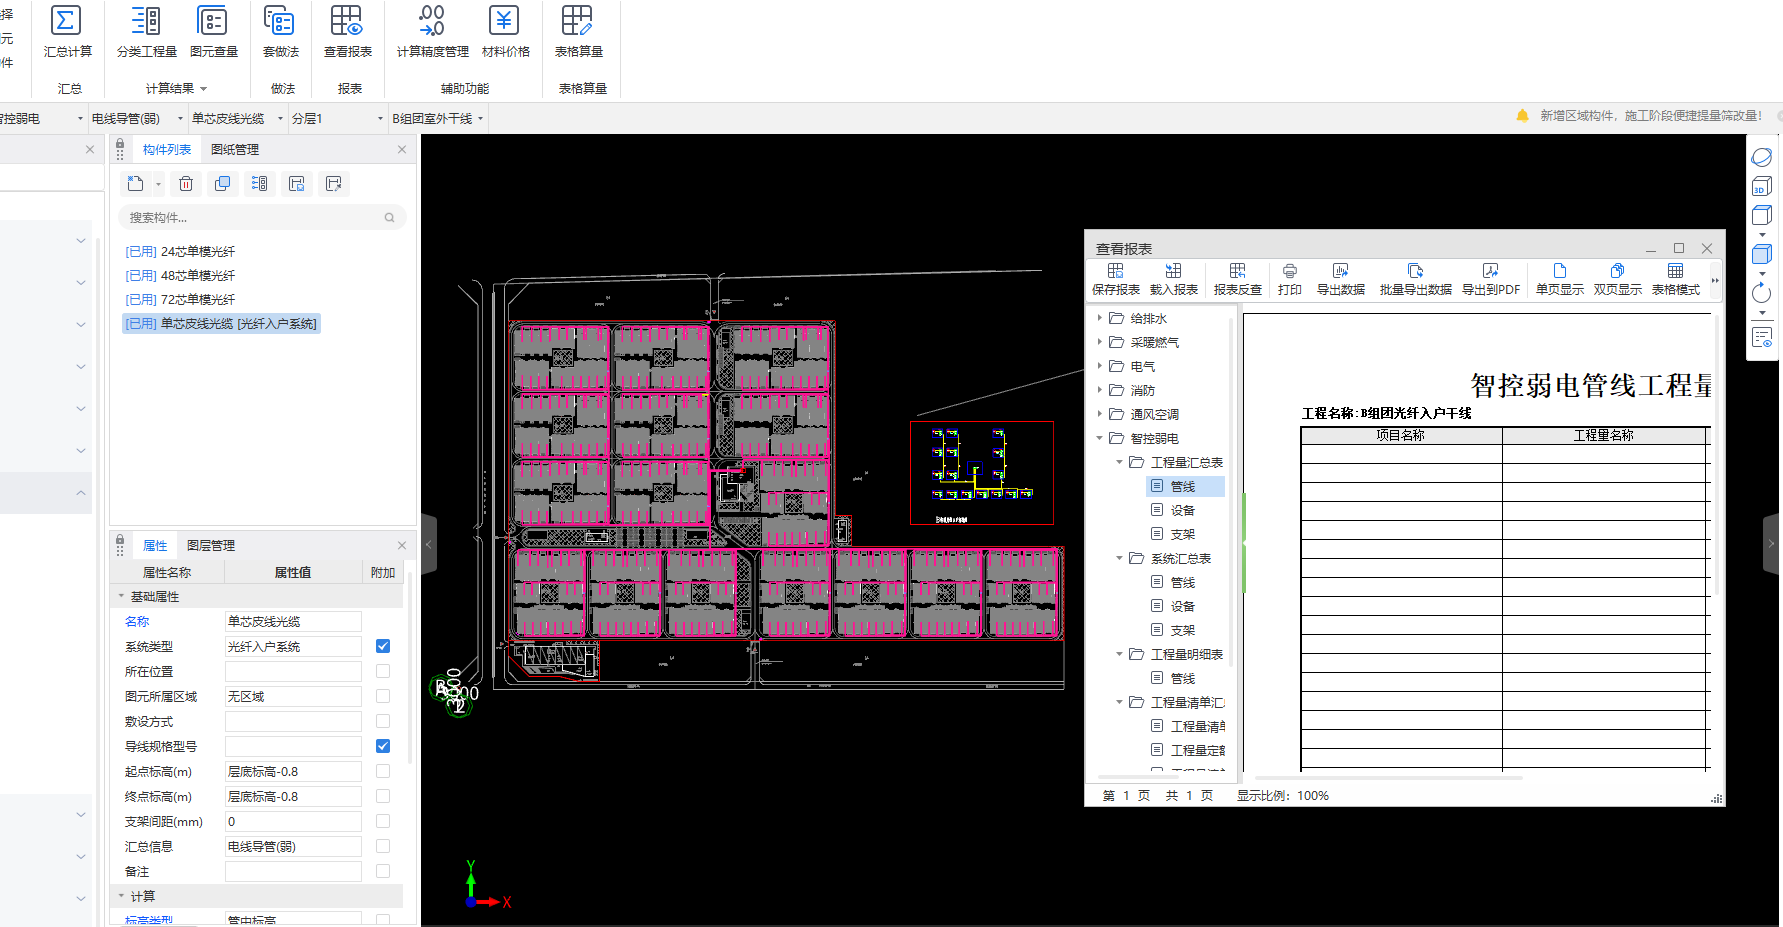The width and height of the screenshot is (1783, 927).
Task: Open the 计算结果 ribbon group menu
Action: [176, 89]
